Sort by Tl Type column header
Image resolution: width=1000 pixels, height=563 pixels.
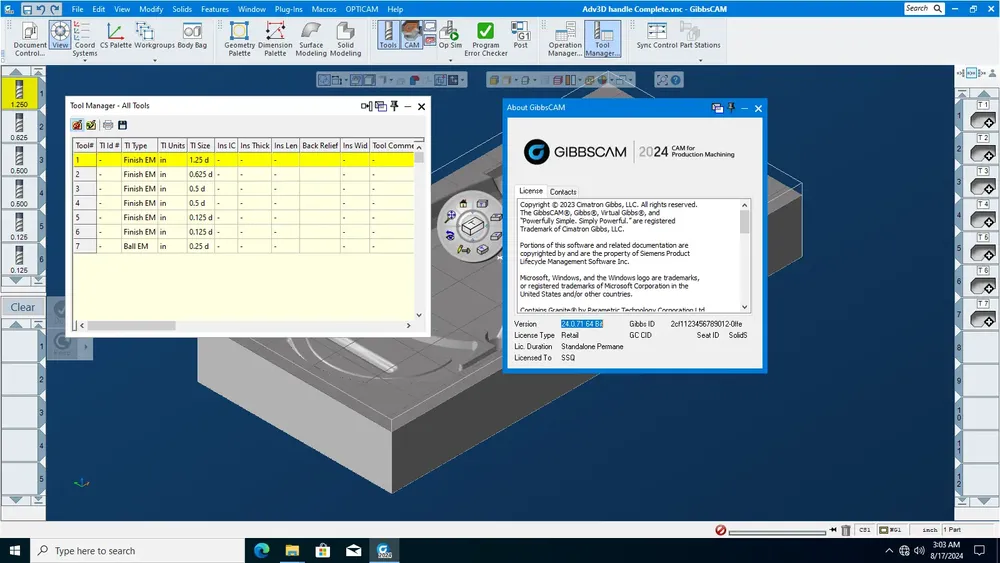click(x=139, y=145)
